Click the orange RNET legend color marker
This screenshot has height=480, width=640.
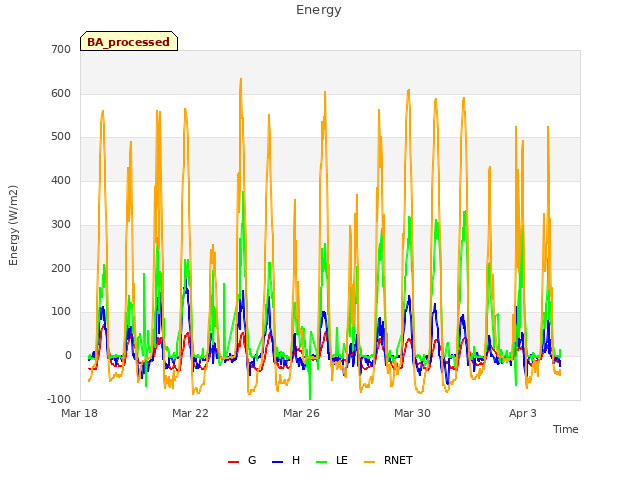click(x=369, y=462)
